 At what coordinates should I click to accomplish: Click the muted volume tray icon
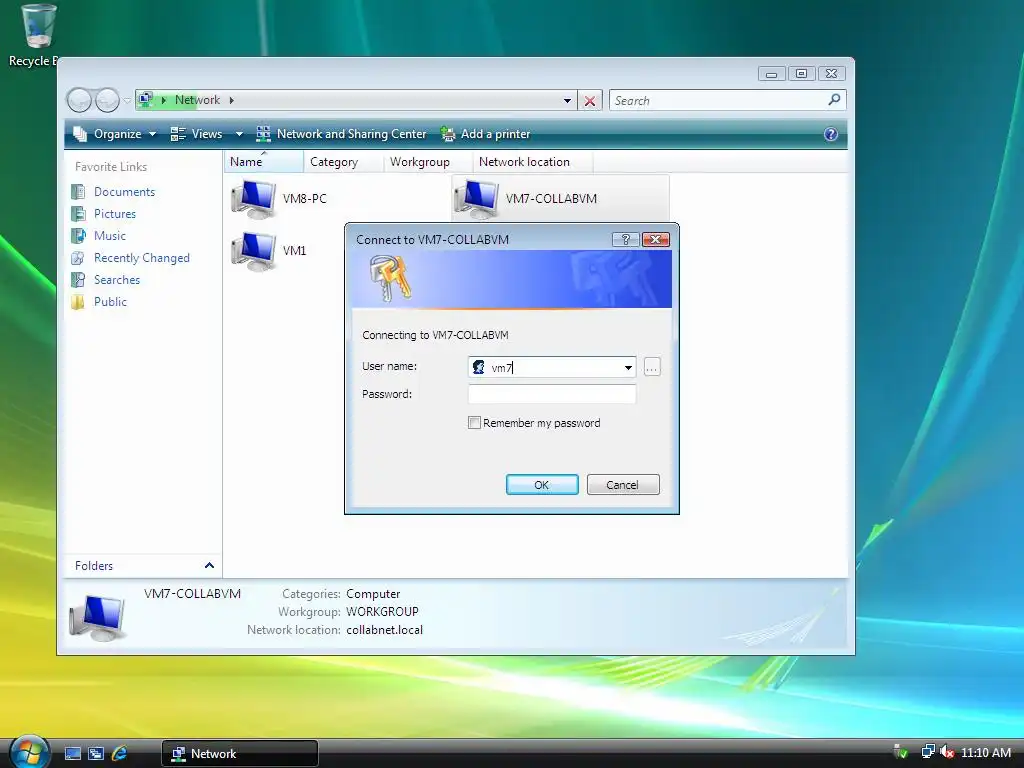pyautogui.click(x=947, y=752)
